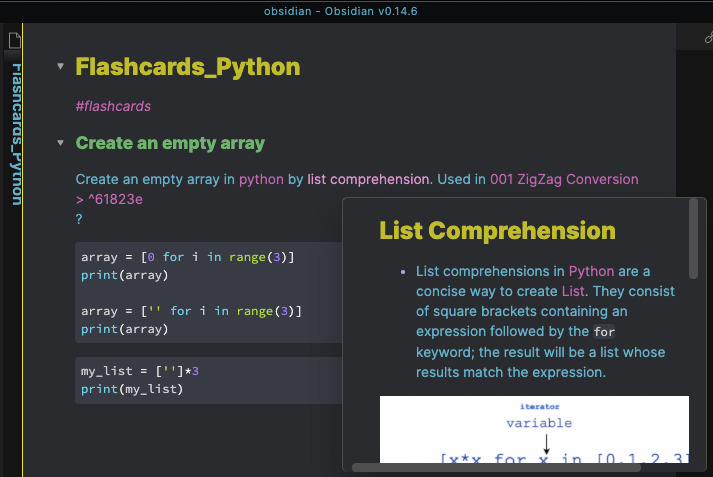713x477 pixels.
Task: Open Python link in hover preview
Action: tap(591, 271)
